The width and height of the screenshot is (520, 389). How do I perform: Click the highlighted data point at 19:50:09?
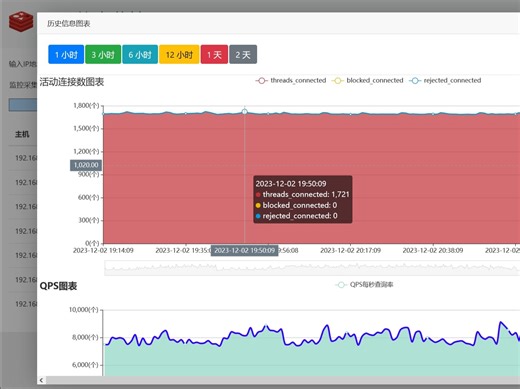point(244,112)
